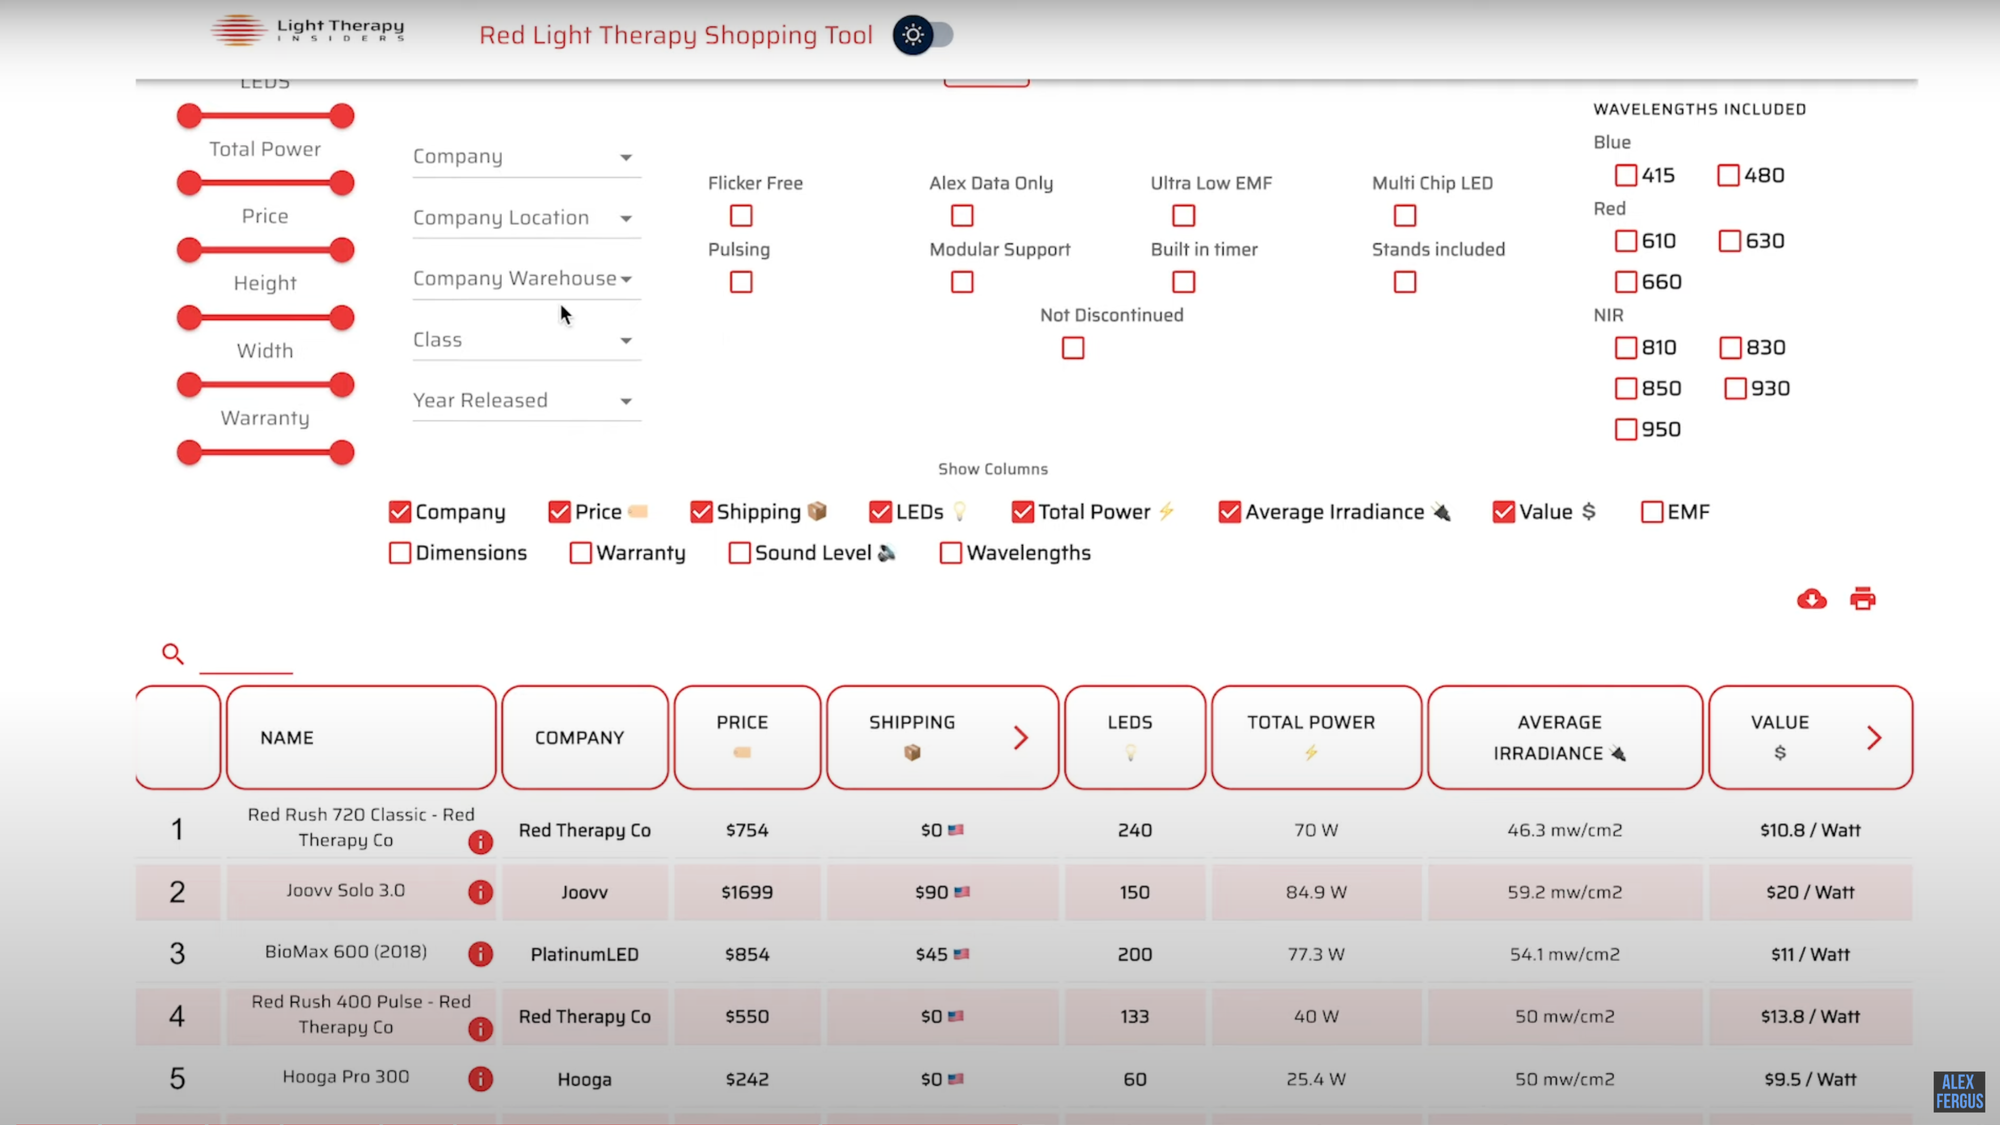Image resolution: width=2000 pixels, height=1125 pixels.
Task: Click the Light Therapy Insiders logo
Action: 308,30
